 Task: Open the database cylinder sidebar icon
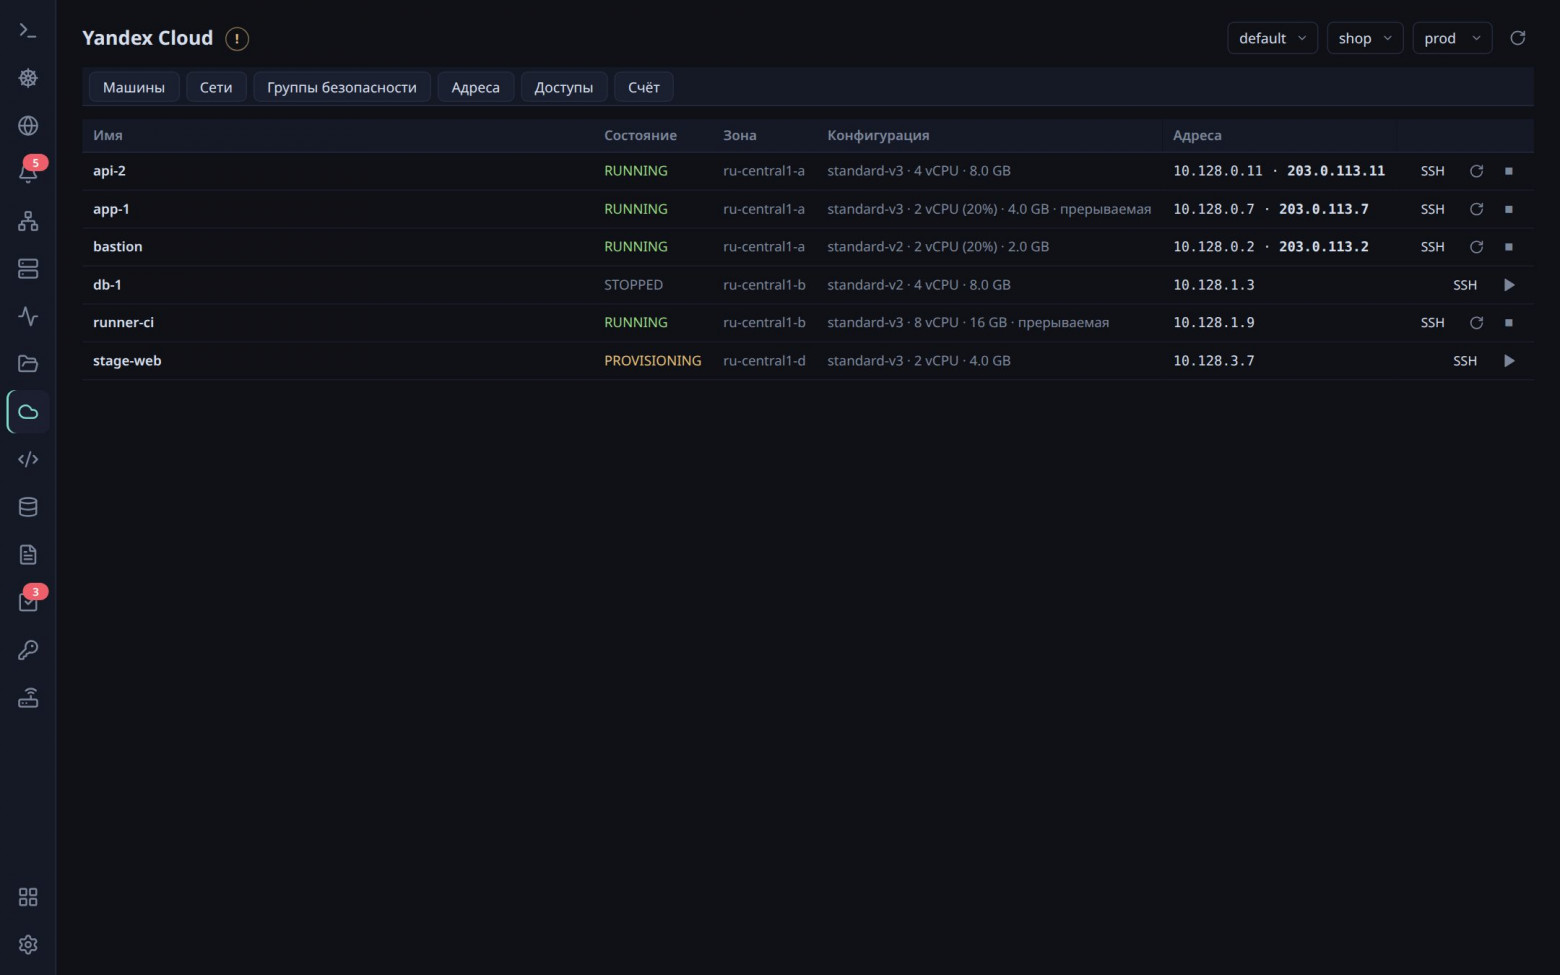[x=28, y=507]
